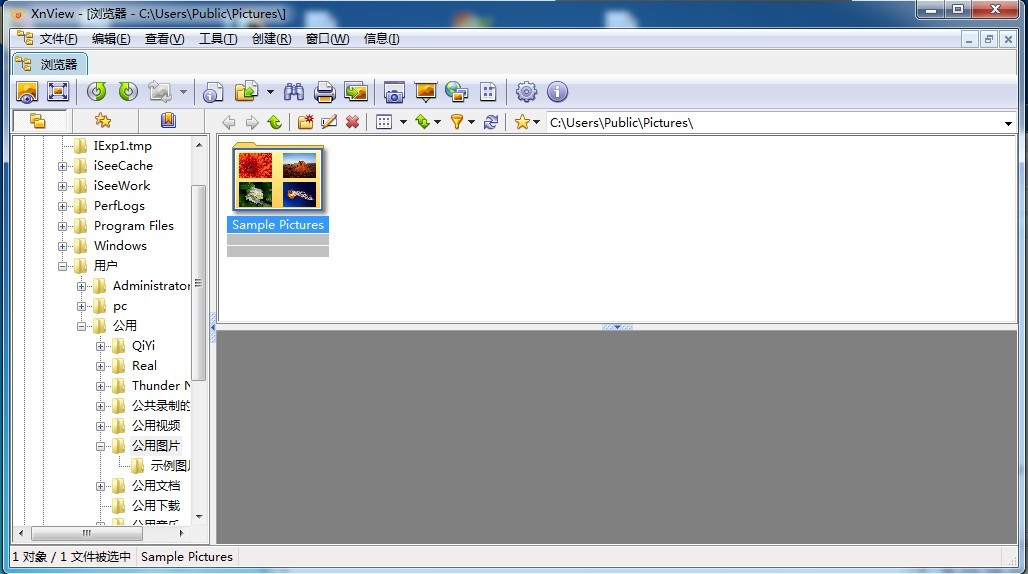Screen dimensions: 1028x574
Task: Go up one folder level
Action: click(274, 122)
